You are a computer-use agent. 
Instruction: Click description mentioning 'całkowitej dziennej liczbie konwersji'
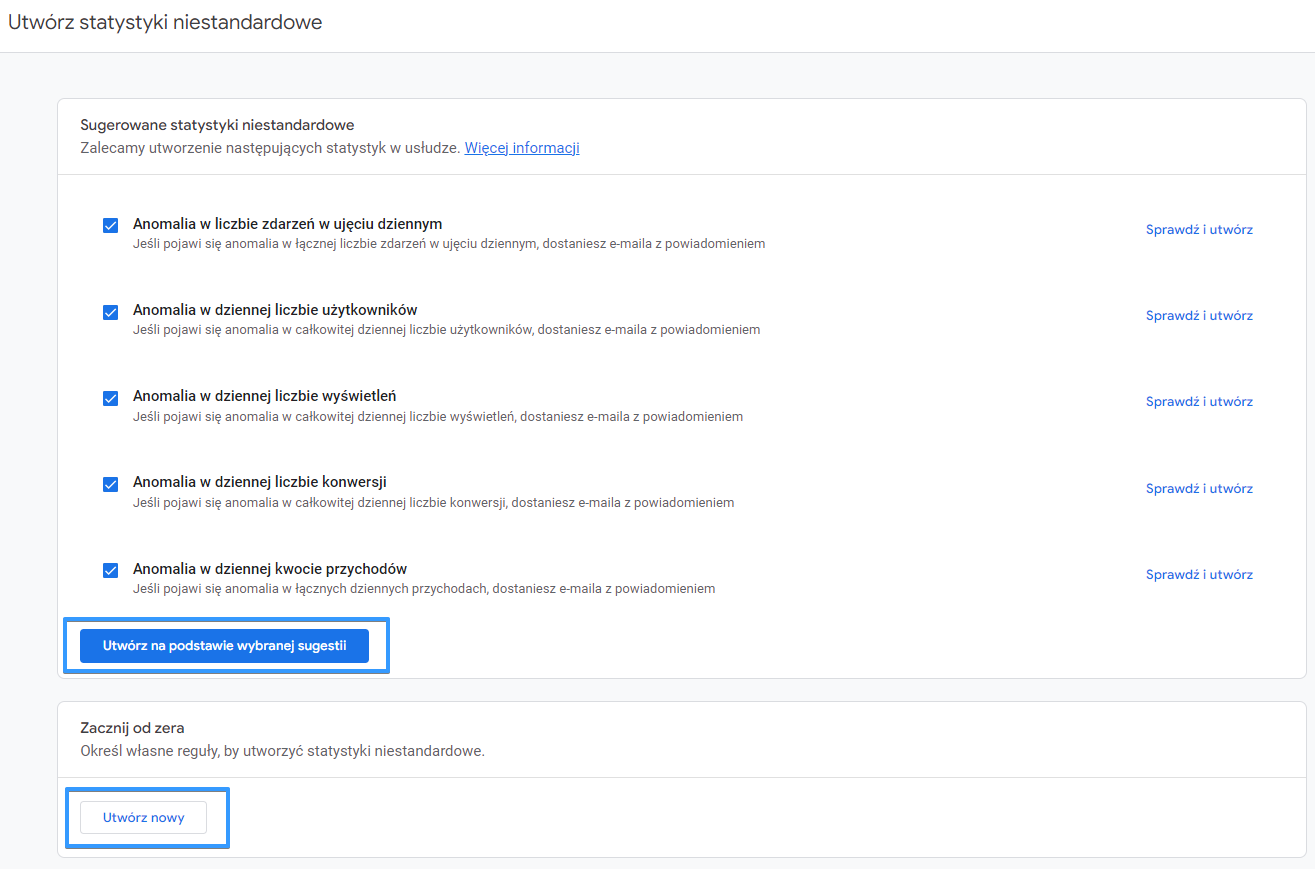coord(434,502)
